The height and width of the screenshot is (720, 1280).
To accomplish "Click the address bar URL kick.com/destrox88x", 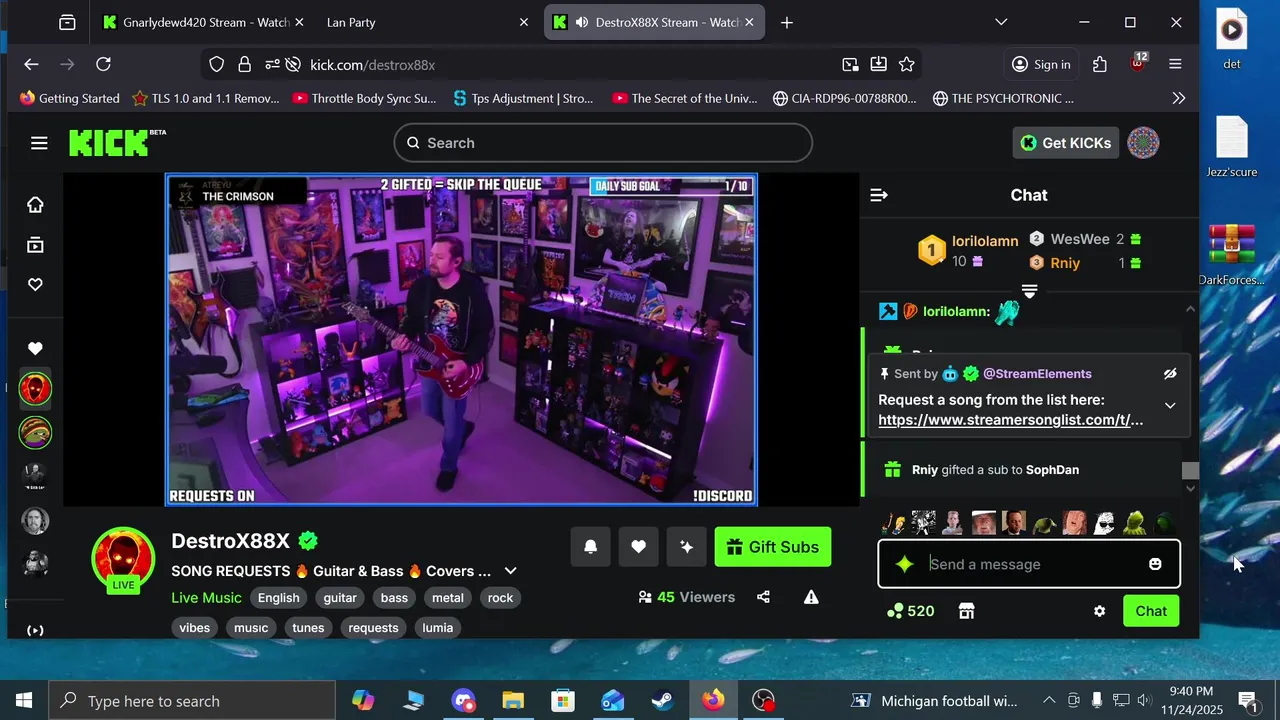I will pos(372,65).
